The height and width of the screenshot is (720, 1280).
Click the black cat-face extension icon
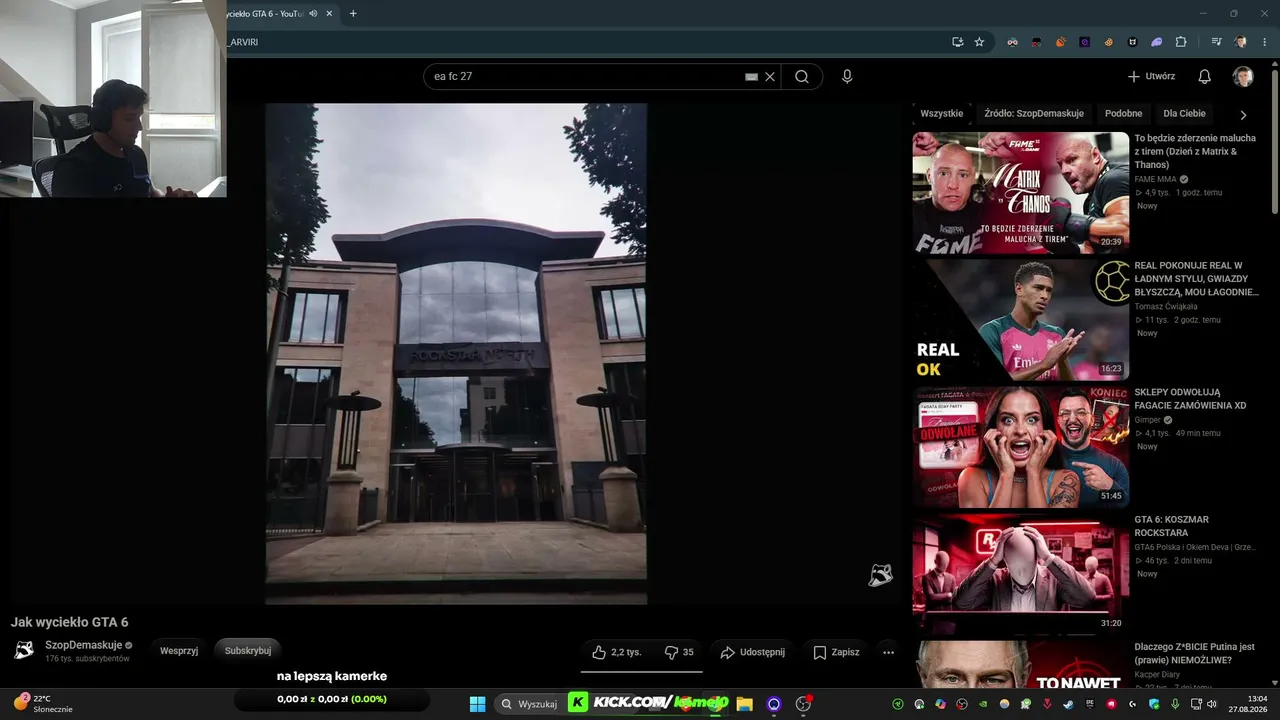pyautogui.click(x=1133, y=42)
